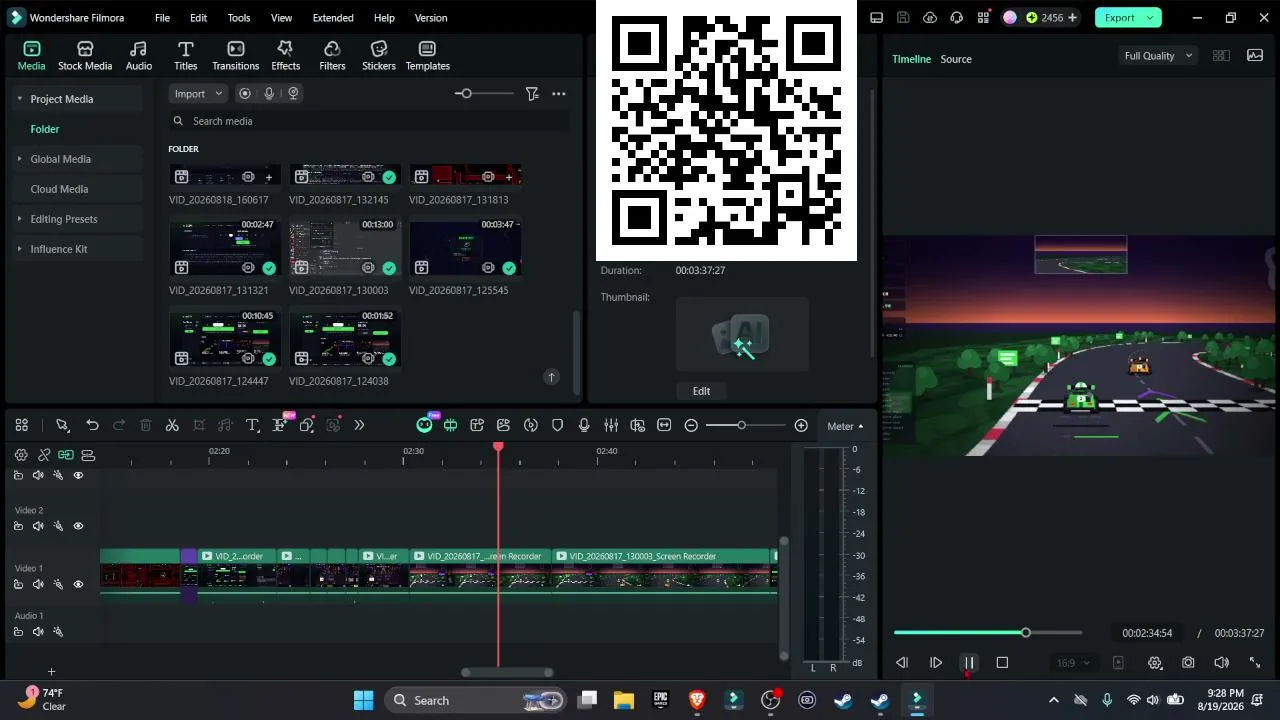
Task: Add a new track with plus button
Action: pos(51,672)
